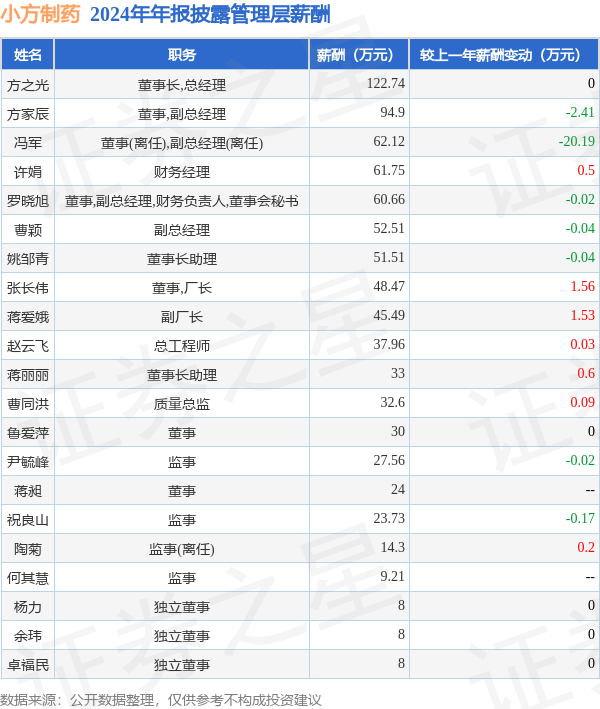Click the 职务 column header
This screenshot has width=600, height=709.
pyautogui.click(x=182, y=55)
